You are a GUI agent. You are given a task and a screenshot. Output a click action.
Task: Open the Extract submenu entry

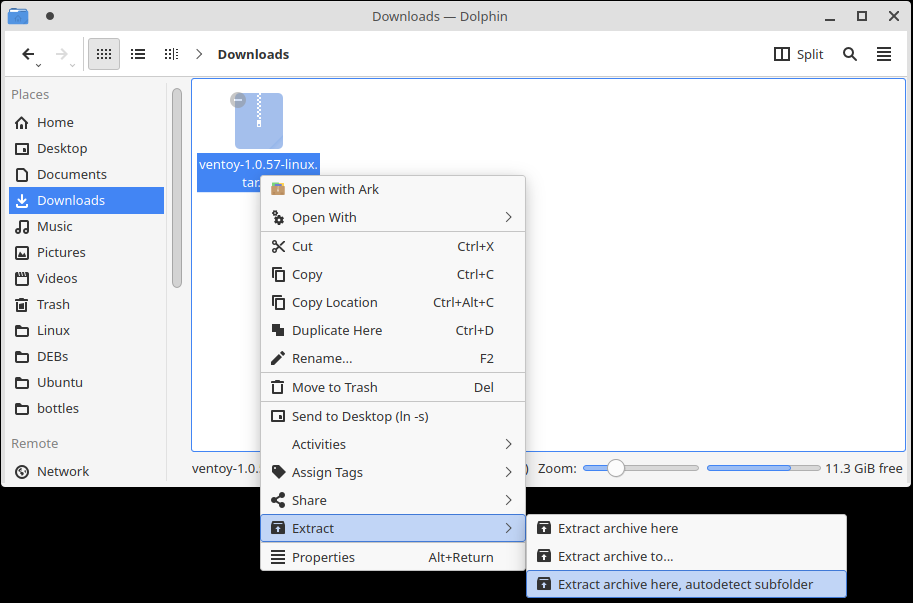tap(393, 528)
